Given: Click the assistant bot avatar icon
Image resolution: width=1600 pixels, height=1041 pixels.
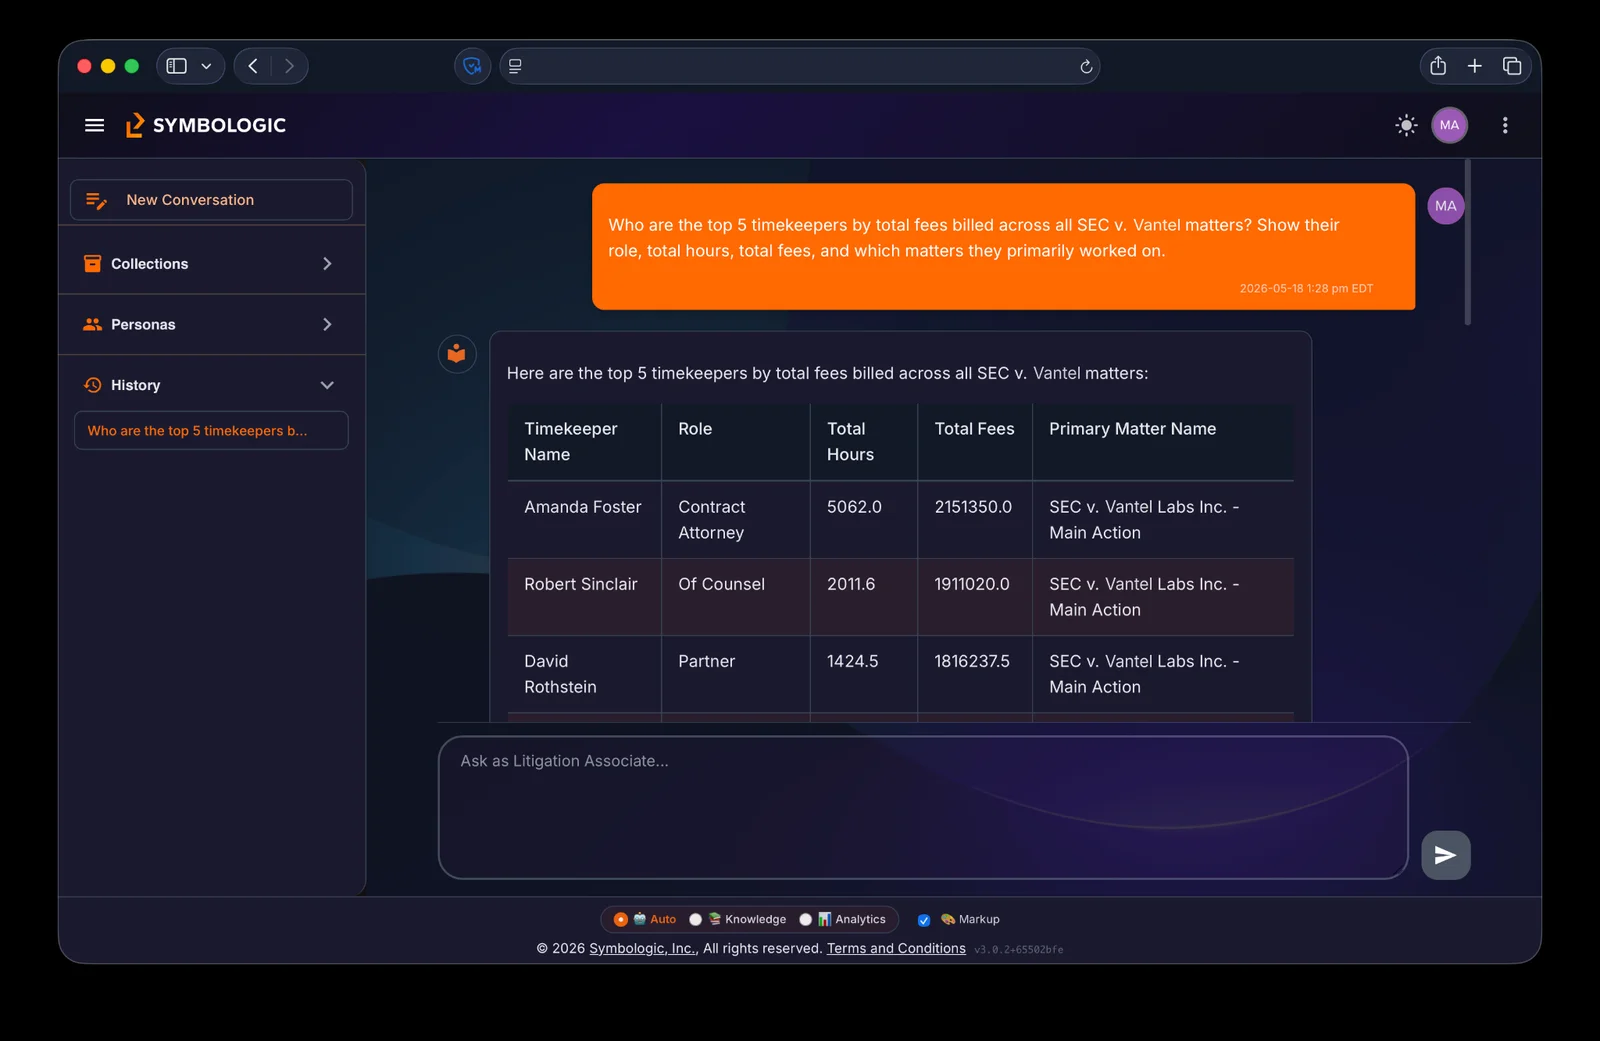Looking at the screenshot, I should 457,354.
